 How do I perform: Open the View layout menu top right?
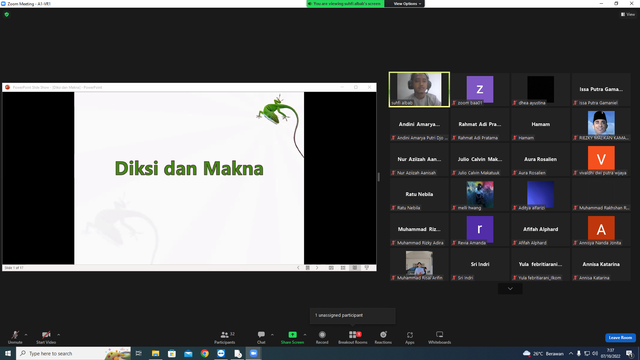coord(628,14)
